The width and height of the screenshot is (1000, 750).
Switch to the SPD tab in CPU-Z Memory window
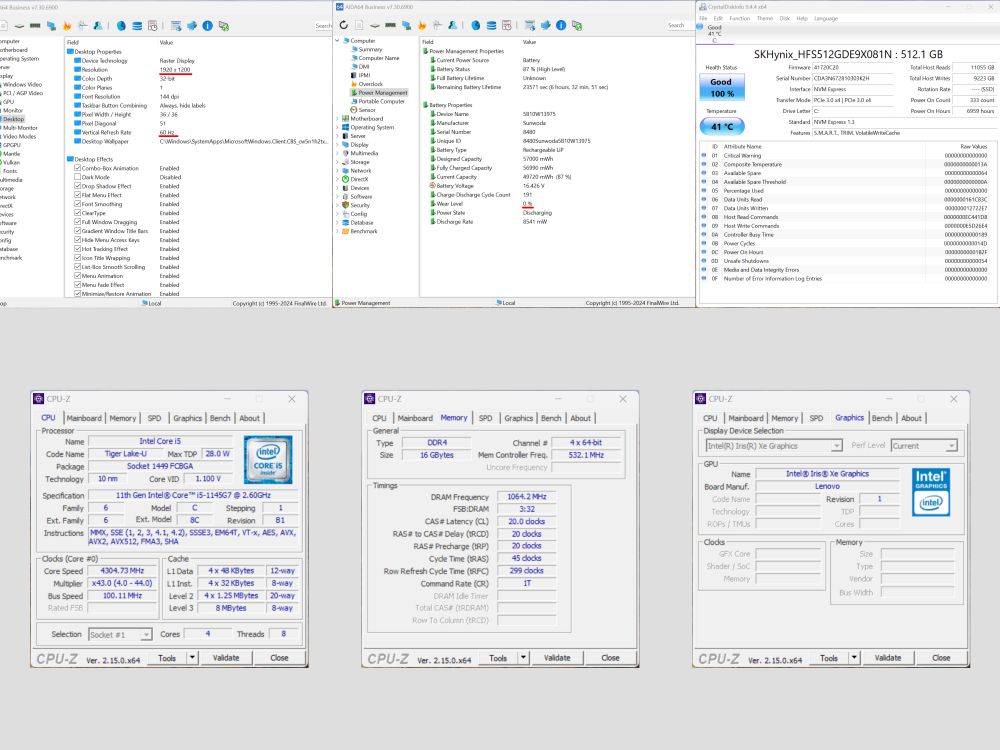(x=485, y=418)
